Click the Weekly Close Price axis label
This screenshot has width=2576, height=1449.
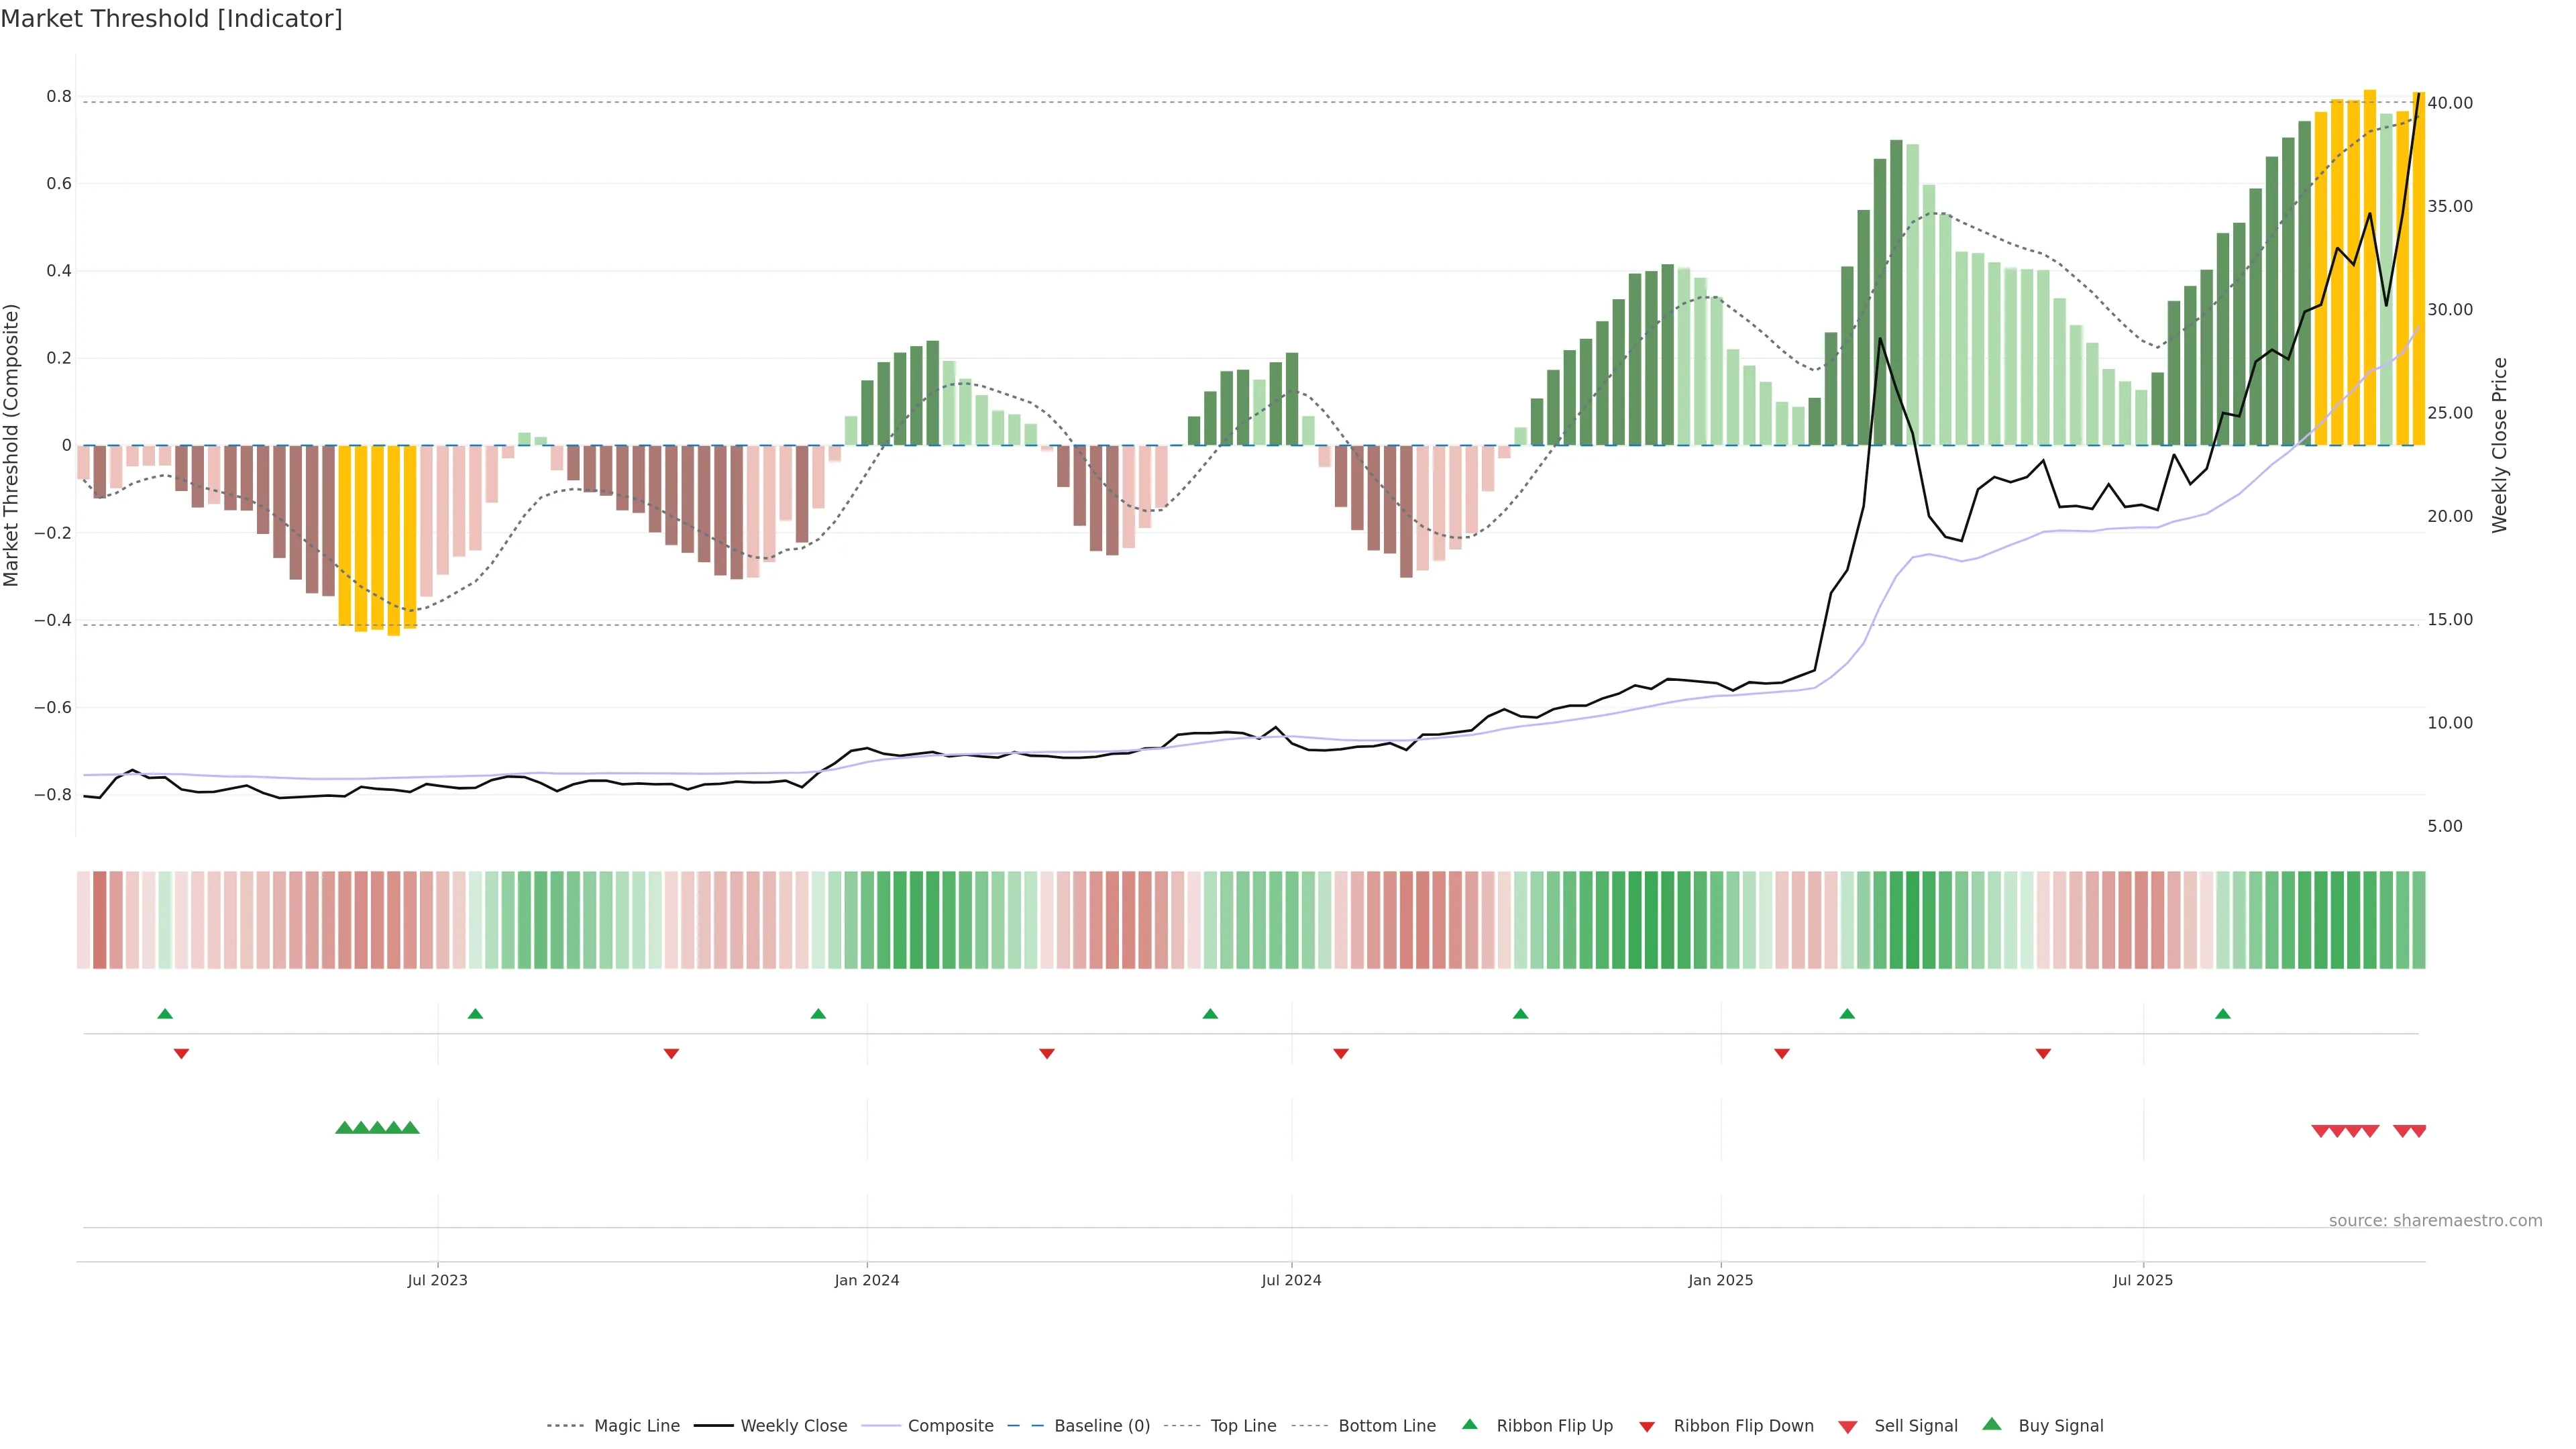pos(2499,445)
